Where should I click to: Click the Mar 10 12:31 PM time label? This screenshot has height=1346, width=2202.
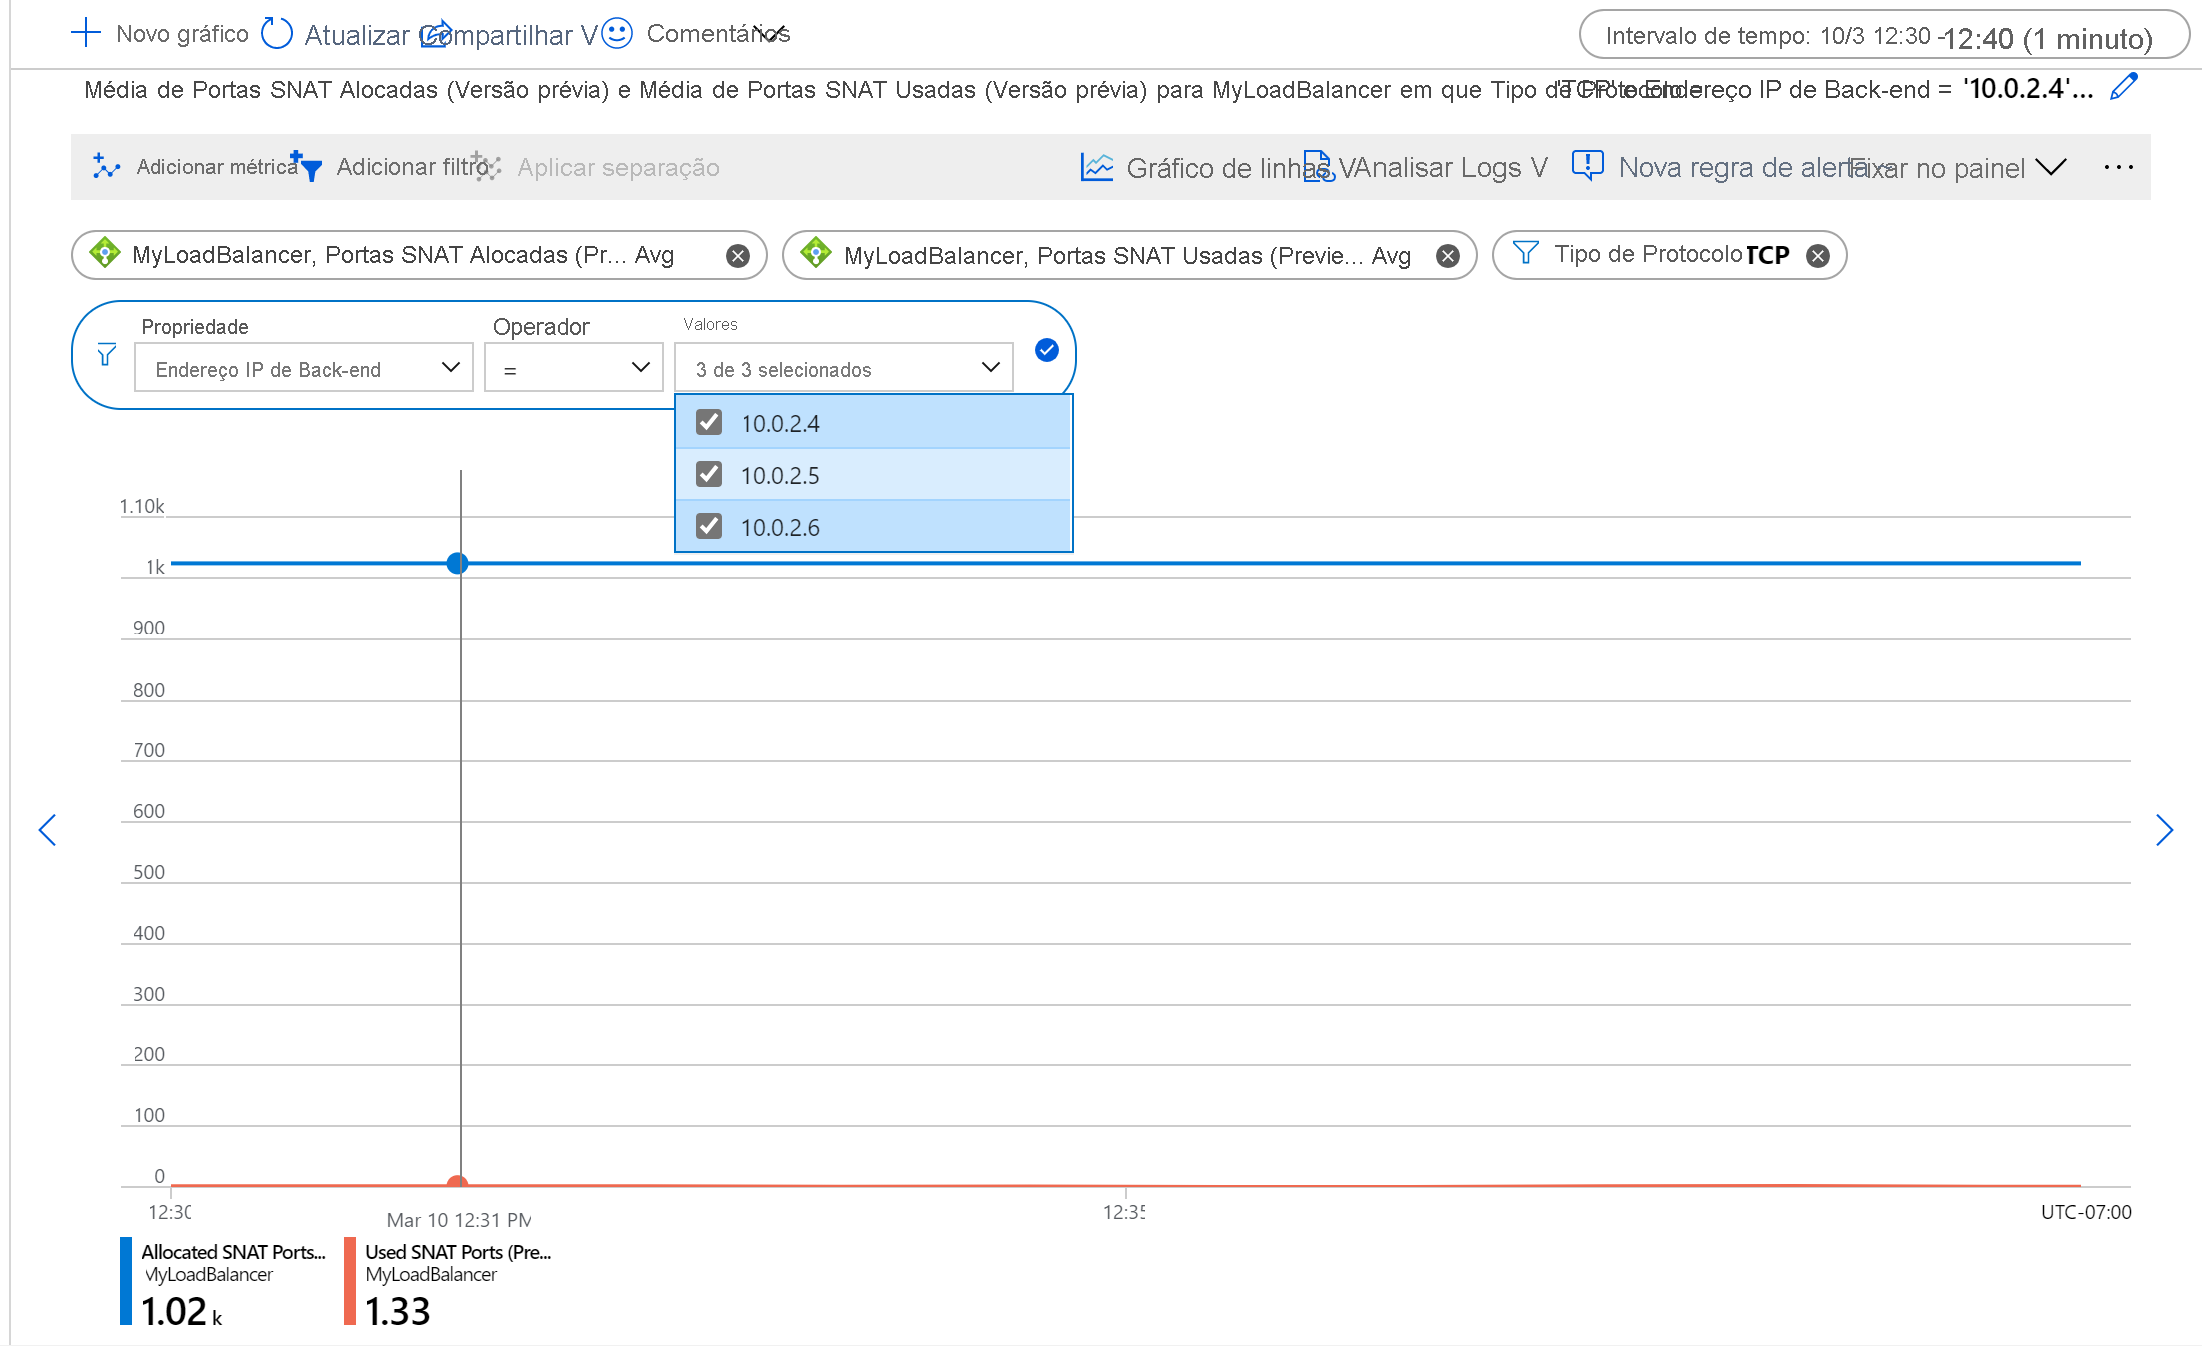point(459,1220)
